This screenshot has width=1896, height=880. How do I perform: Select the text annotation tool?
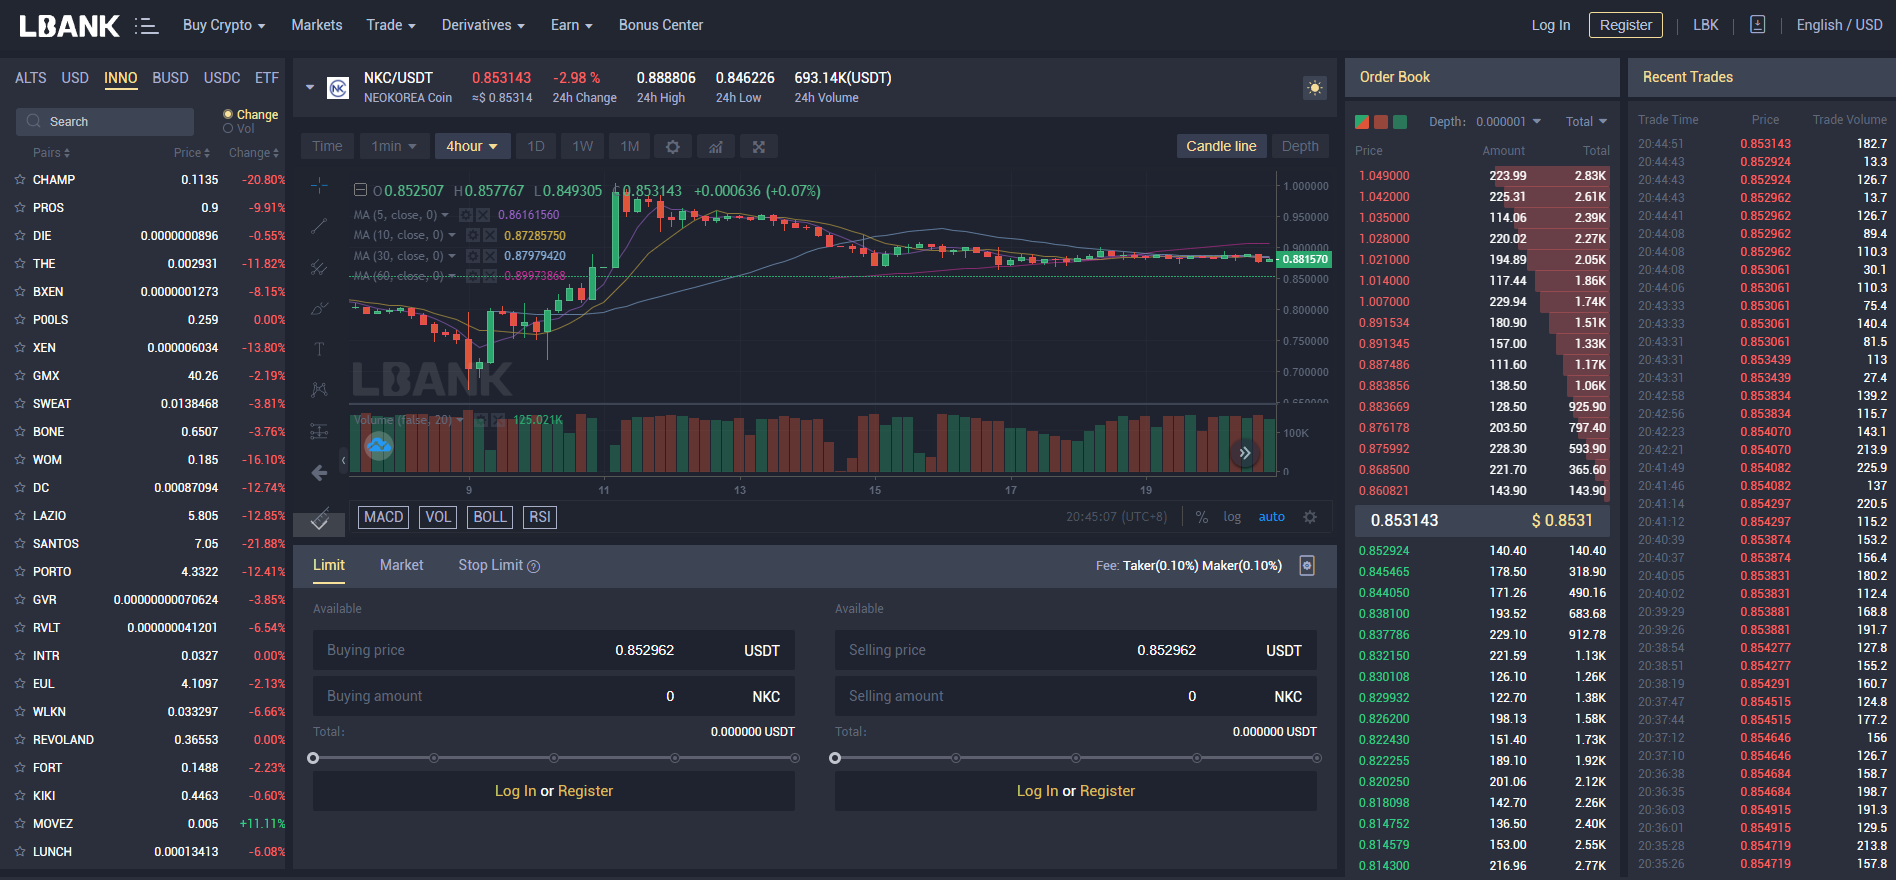[x=319, y=349]
